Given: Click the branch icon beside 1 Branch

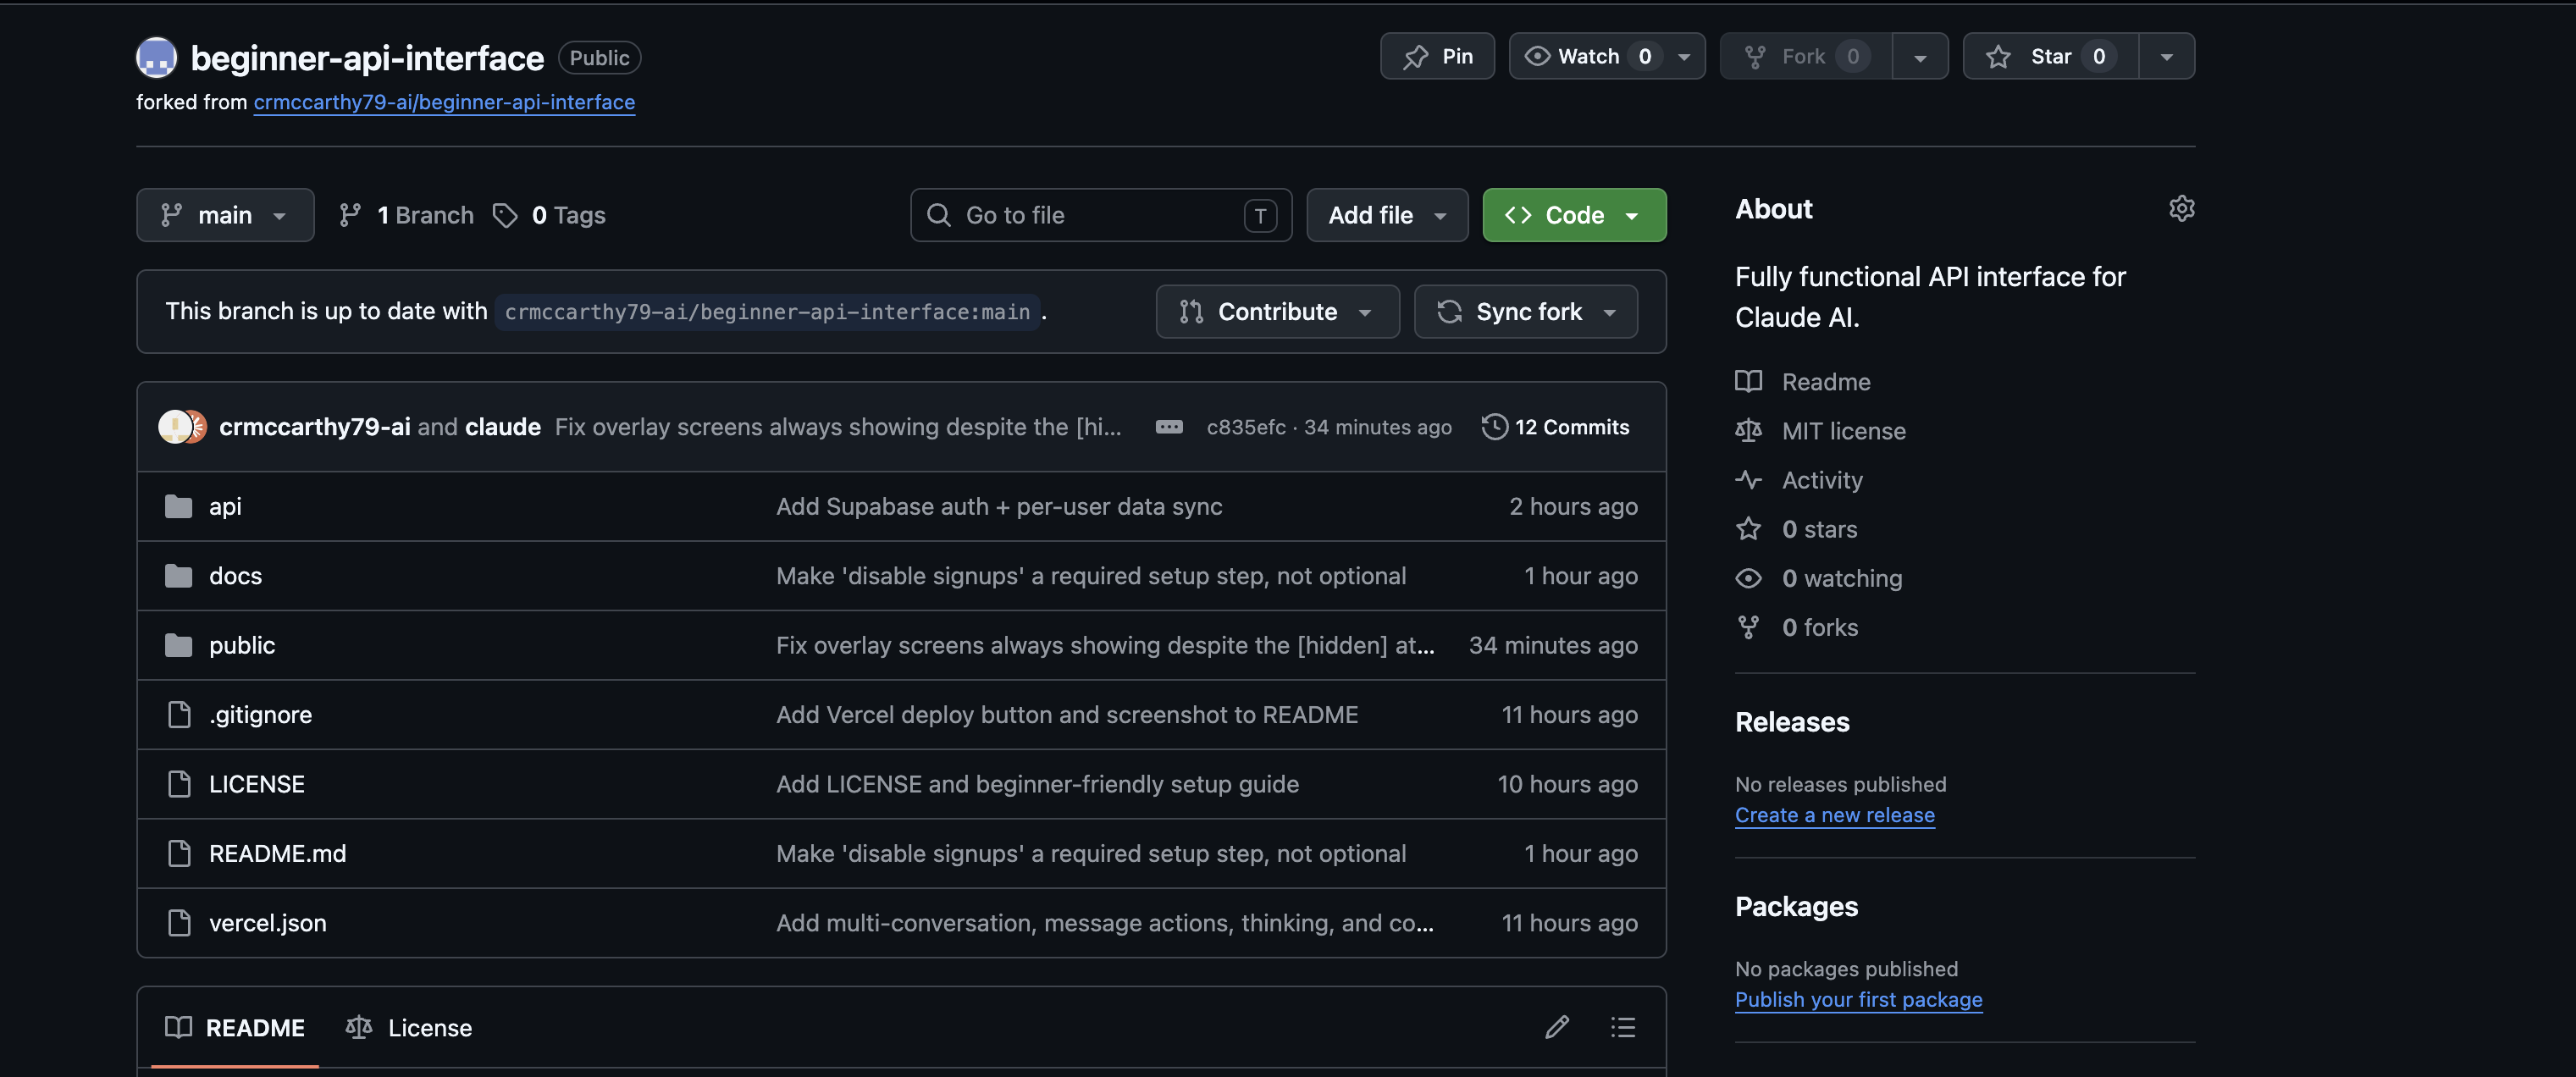Looking at the screenshot, I should tap(350, 215).
